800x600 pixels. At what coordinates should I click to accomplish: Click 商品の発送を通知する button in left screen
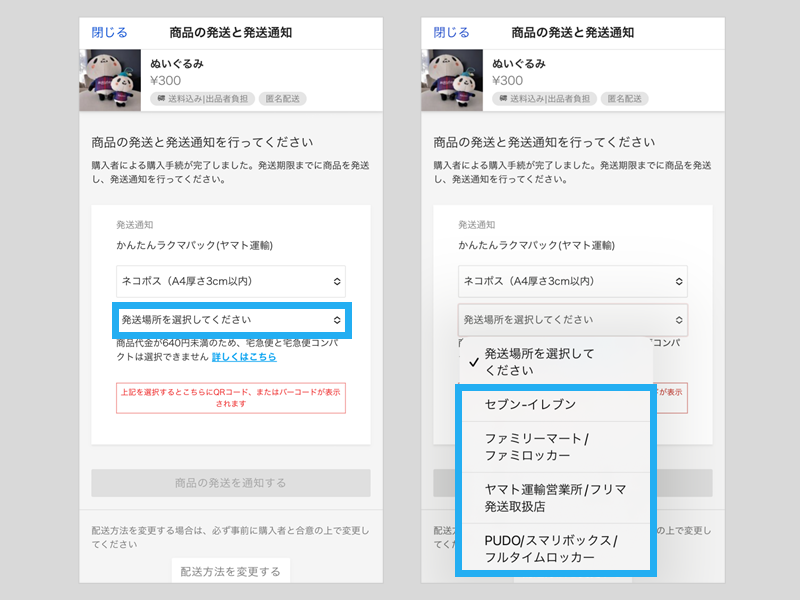coord(231,483)
